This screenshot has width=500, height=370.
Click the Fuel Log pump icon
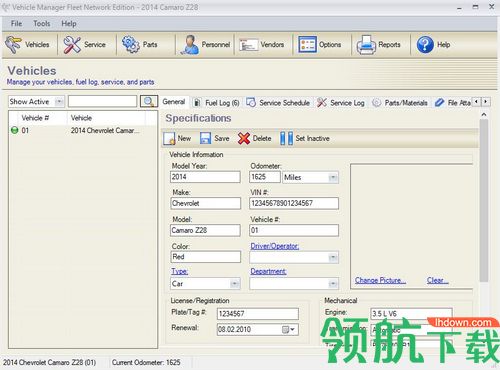pos(197,103)
